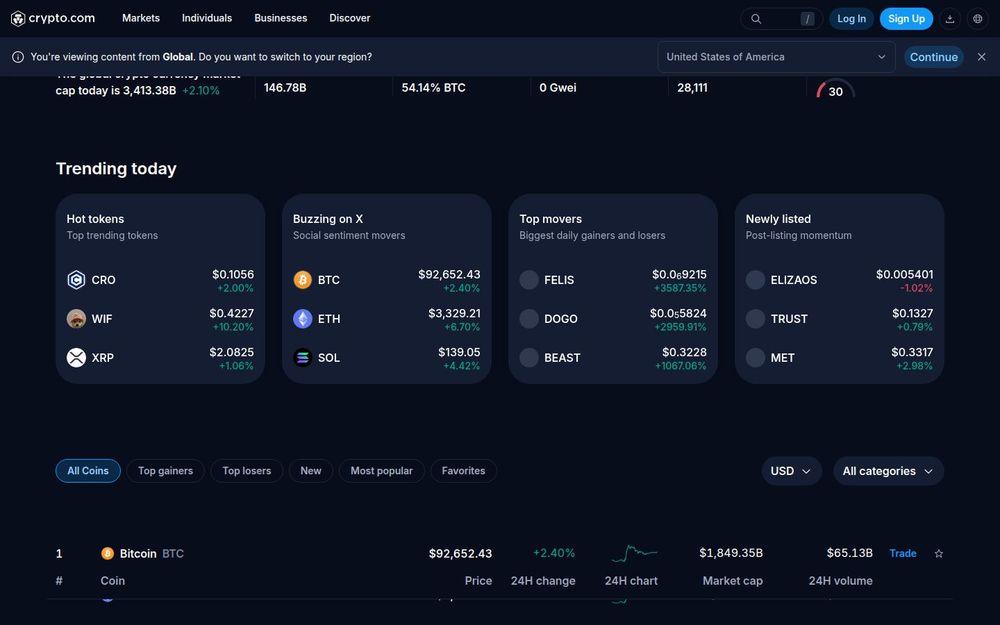This screenshot has height=625, width=1000.
Task: Click the ELIZAOS placeholder icon
Action: pos(756,280)
